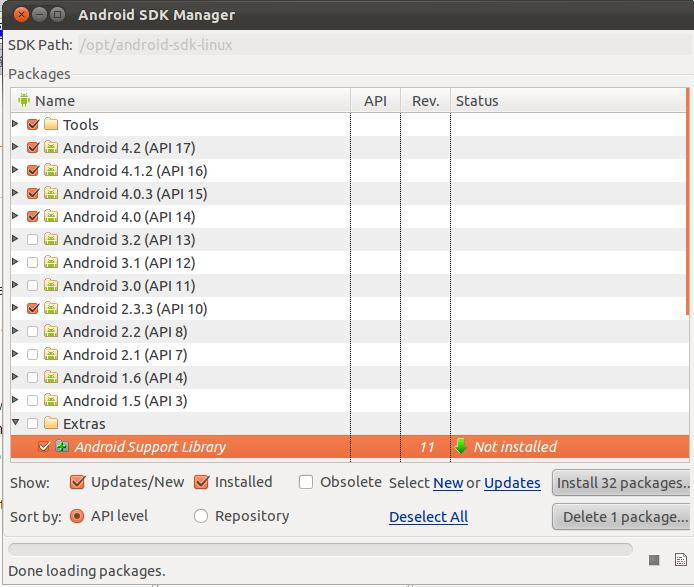Click the Android 2.3.3 (API 10) platform icon
Screen dimensions: 694x587
51,308
